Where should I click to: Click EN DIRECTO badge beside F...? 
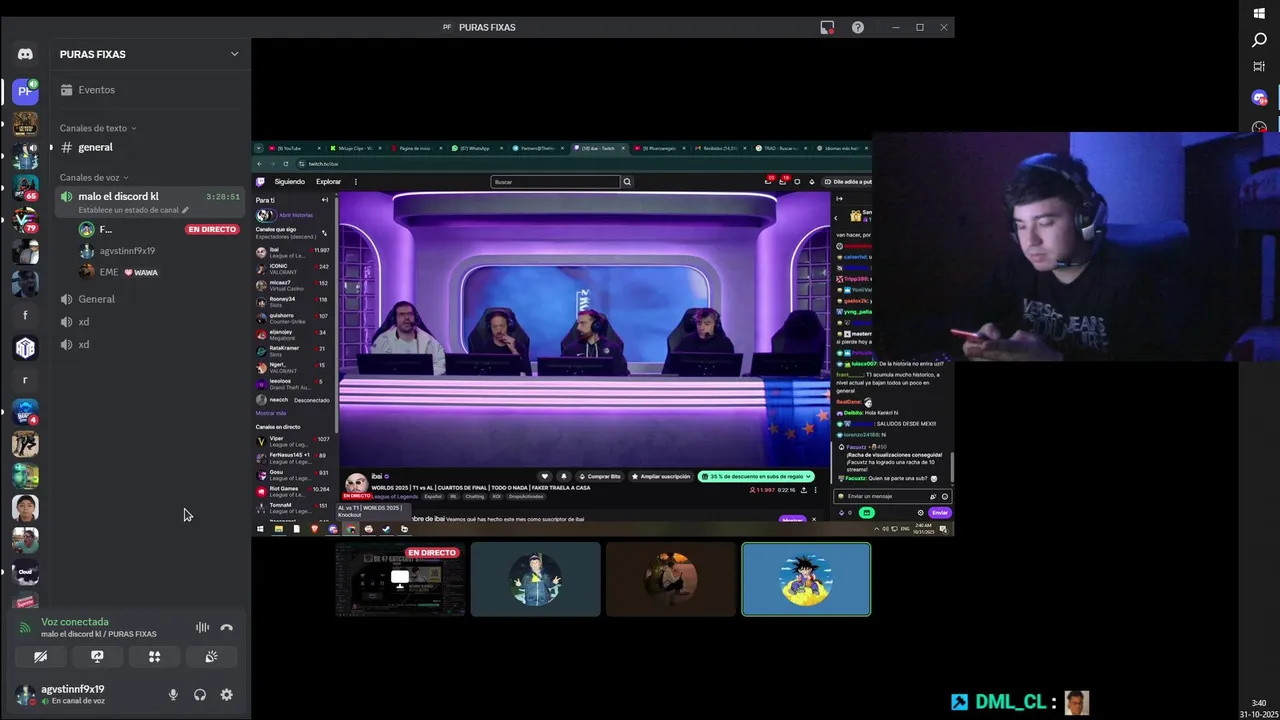(212, 230)
